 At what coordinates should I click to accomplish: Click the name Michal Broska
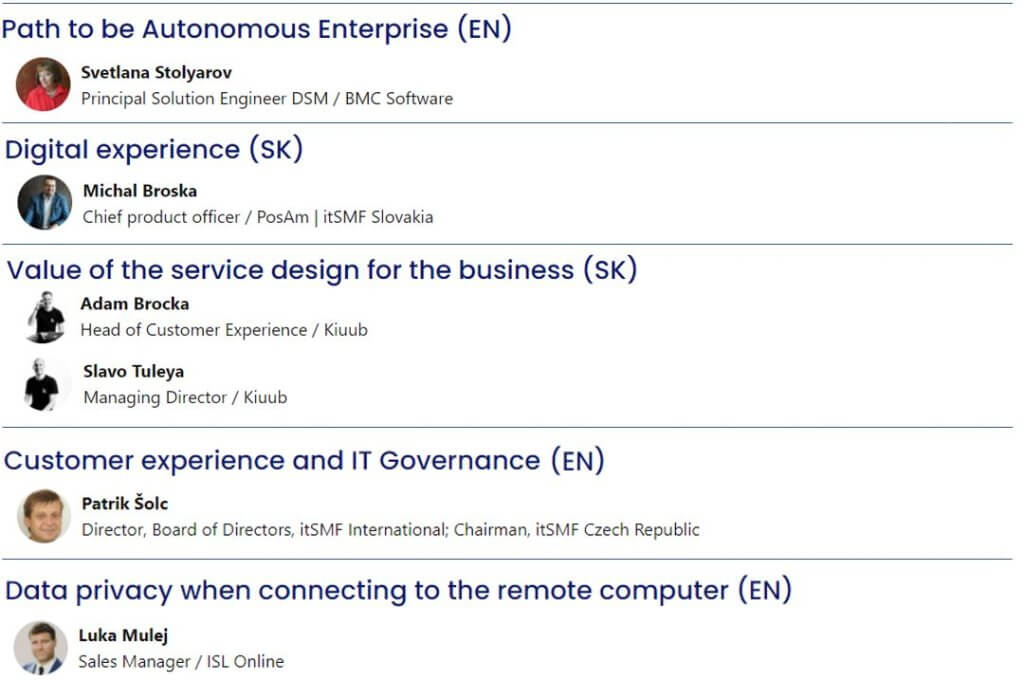[x=140, y=191]
